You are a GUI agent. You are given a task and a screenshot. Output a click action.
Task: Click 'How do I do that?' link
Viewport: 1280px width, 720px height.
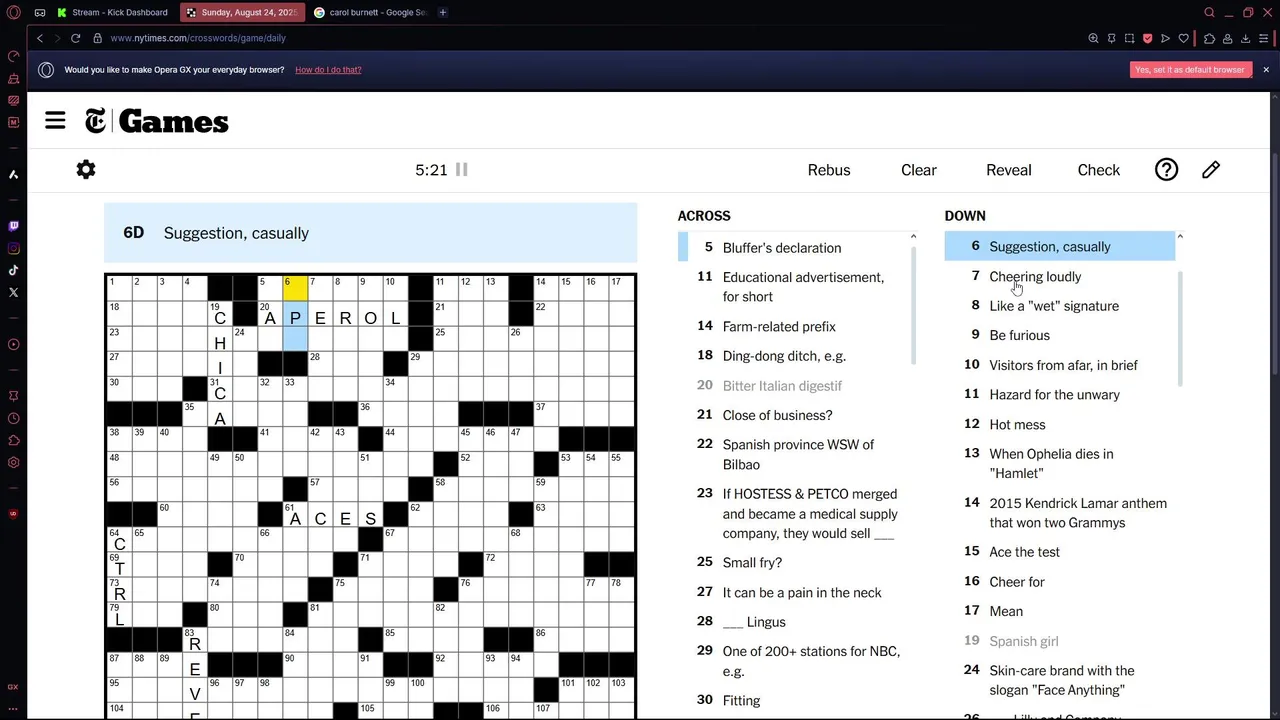(328, 70)
